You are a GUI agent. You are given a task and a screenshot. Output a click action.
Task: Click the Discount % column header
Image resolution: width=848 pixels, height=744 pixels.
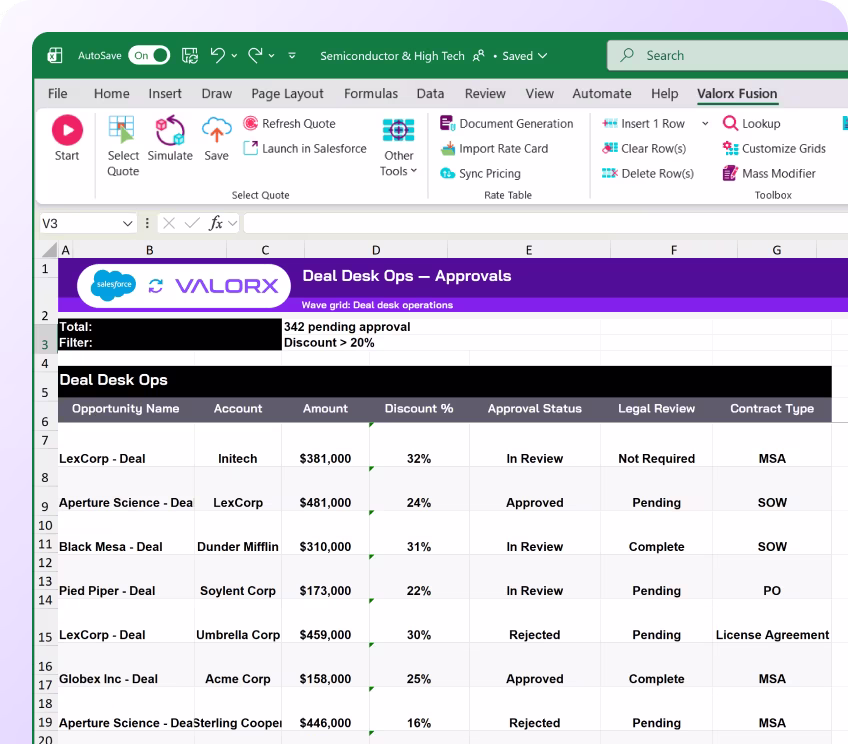pyautogui.click(x=419, y=409)
